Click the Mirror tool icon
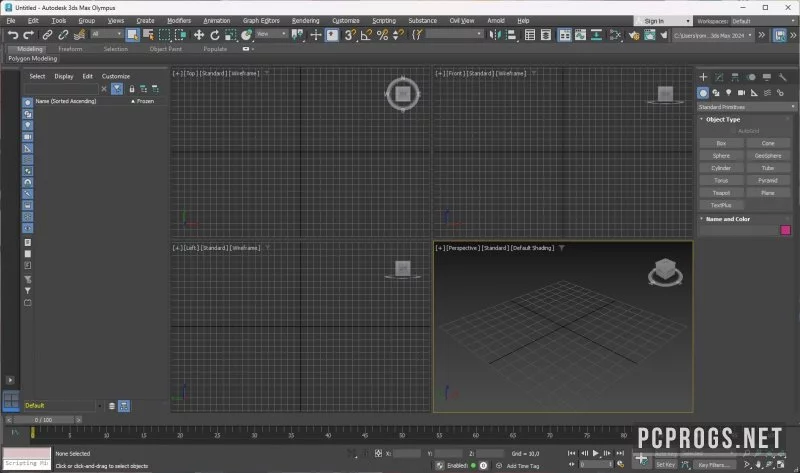This screenshot has height=473, width=800. point(494,35)
